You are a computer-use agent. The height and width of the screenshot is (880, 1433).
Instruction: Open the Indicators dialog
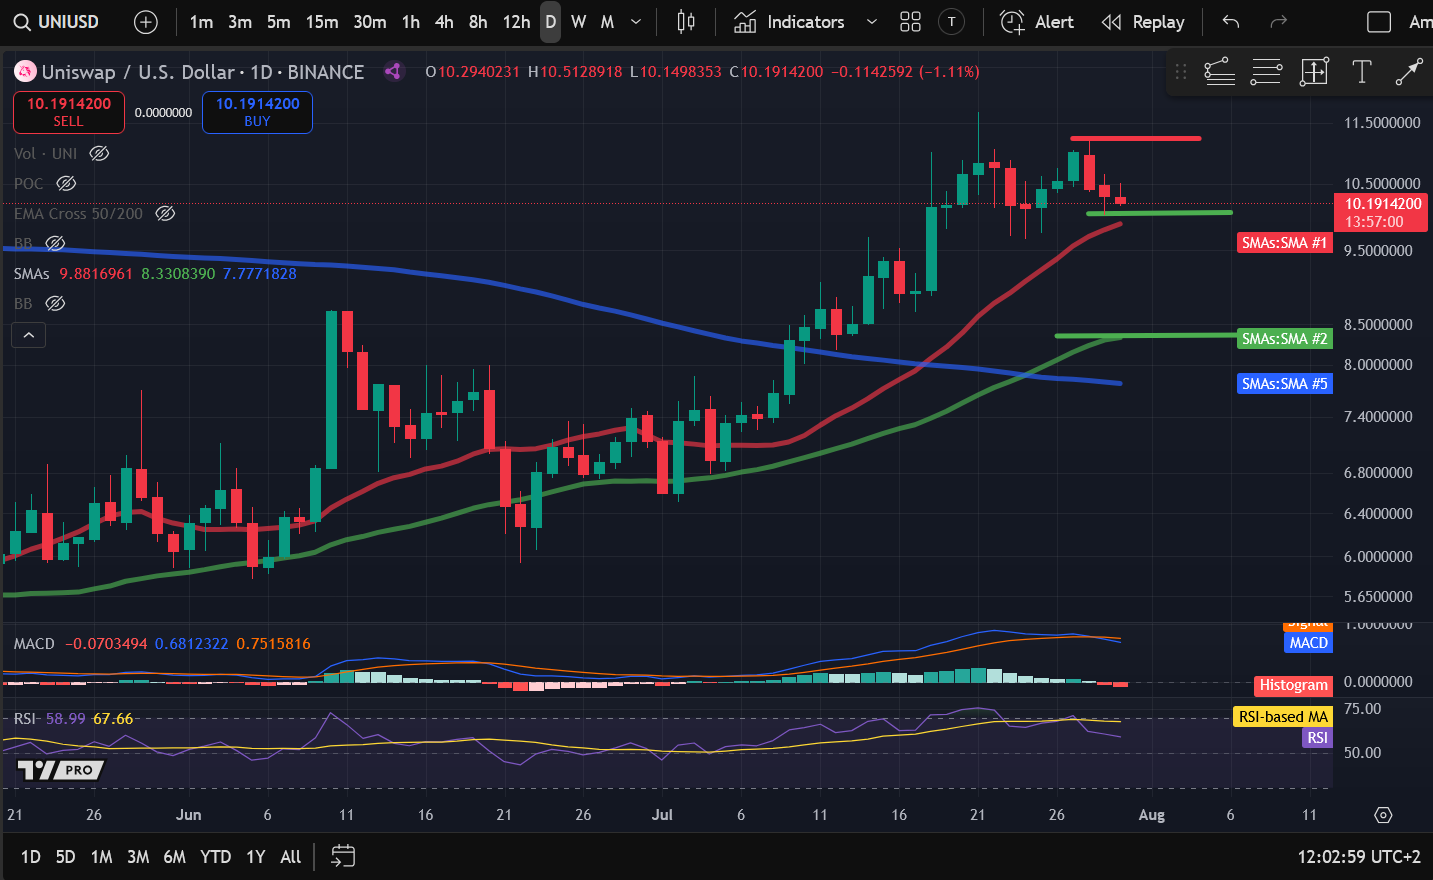coord(789,22)
